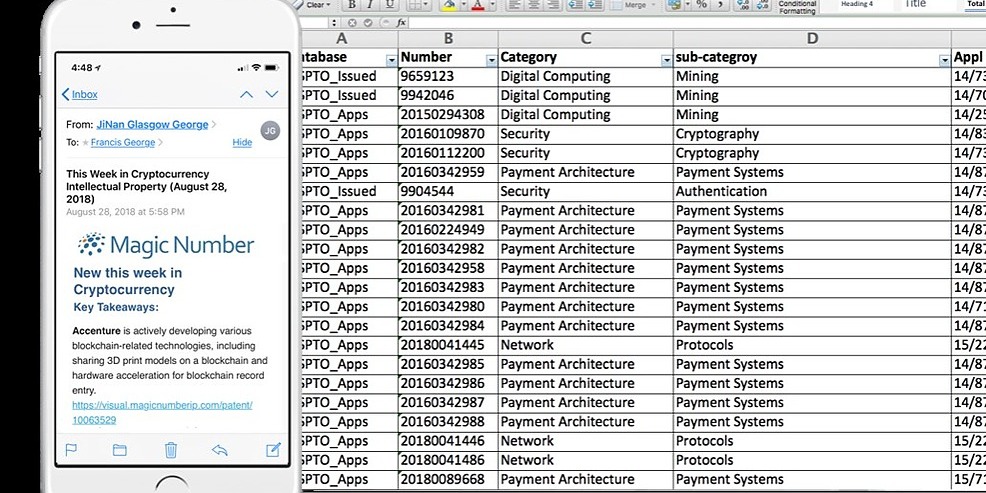This screenshot has height=493, width=986.
Task: Open the visual.magicnumberip.com patent link
Action: (x=162, y=413)
